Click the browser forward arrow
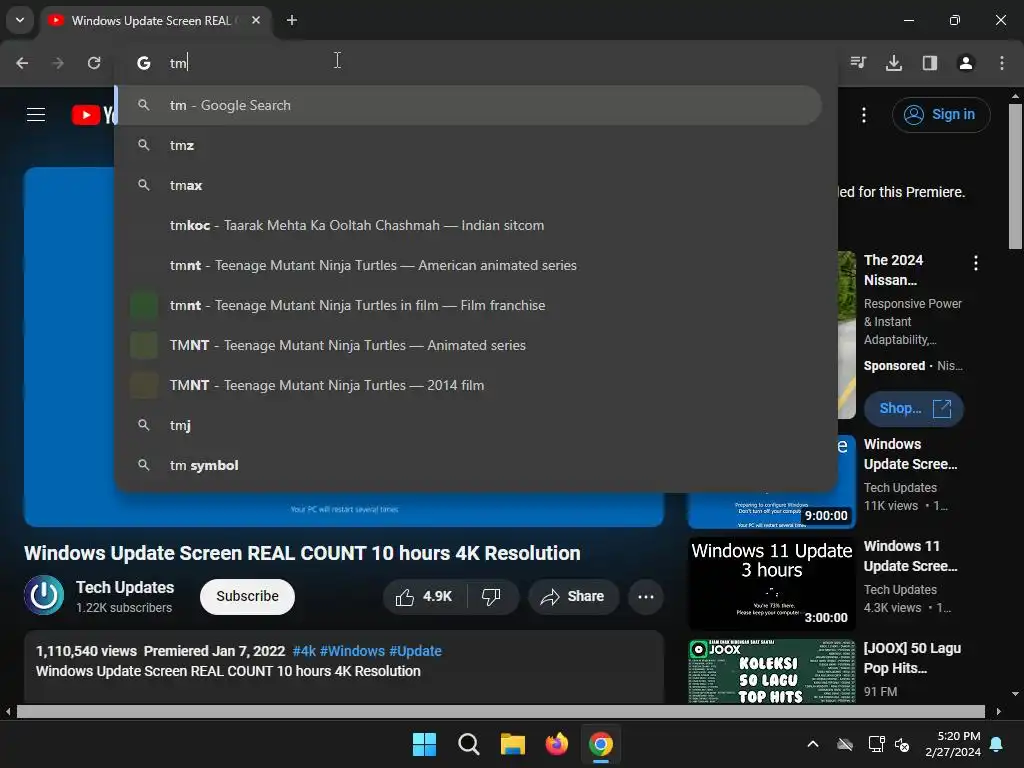 [58, 63]
